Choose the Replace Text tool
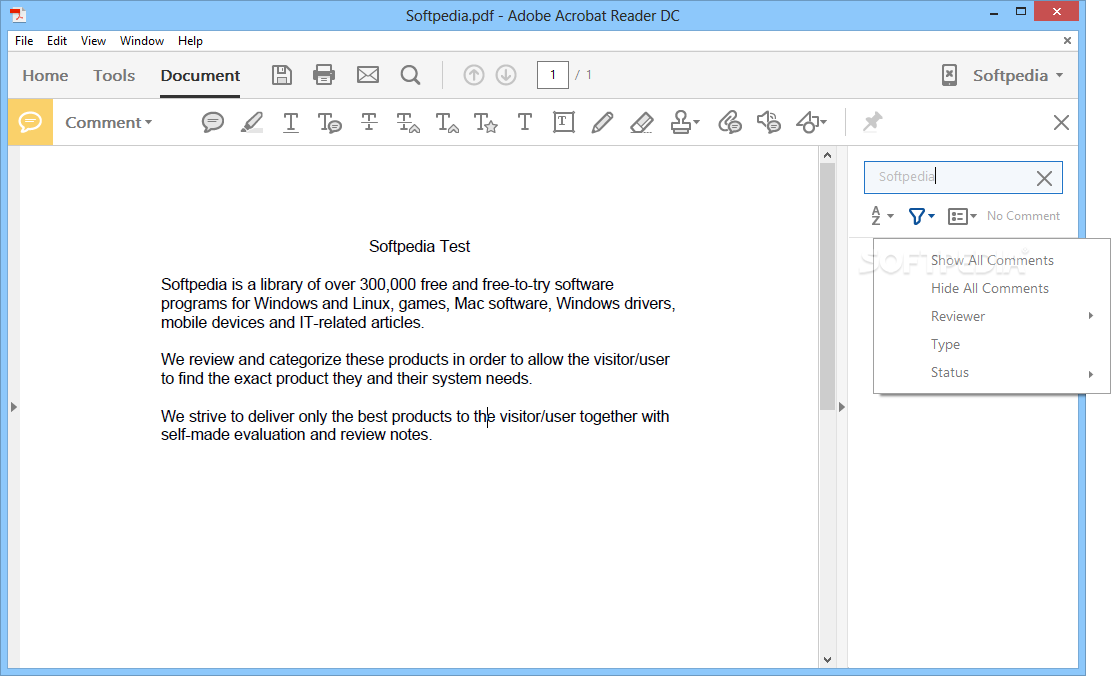Screen dimensions: 1111x676 click(408, 123)
